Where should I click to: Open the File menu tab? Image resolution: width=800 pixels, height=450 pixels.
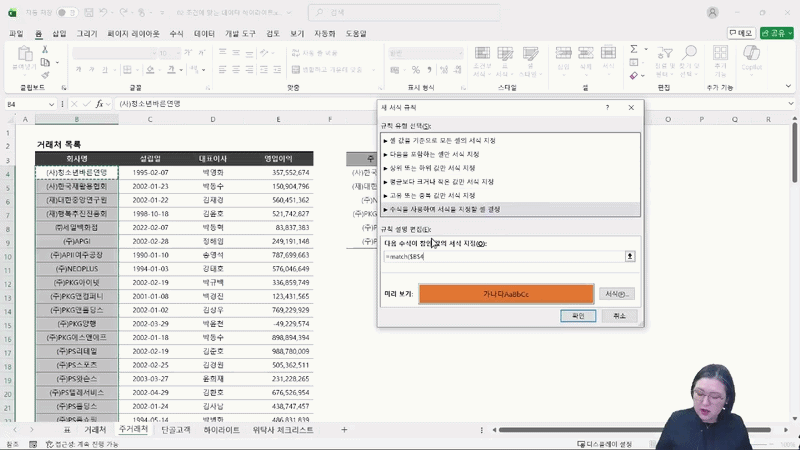coord(16,34)
